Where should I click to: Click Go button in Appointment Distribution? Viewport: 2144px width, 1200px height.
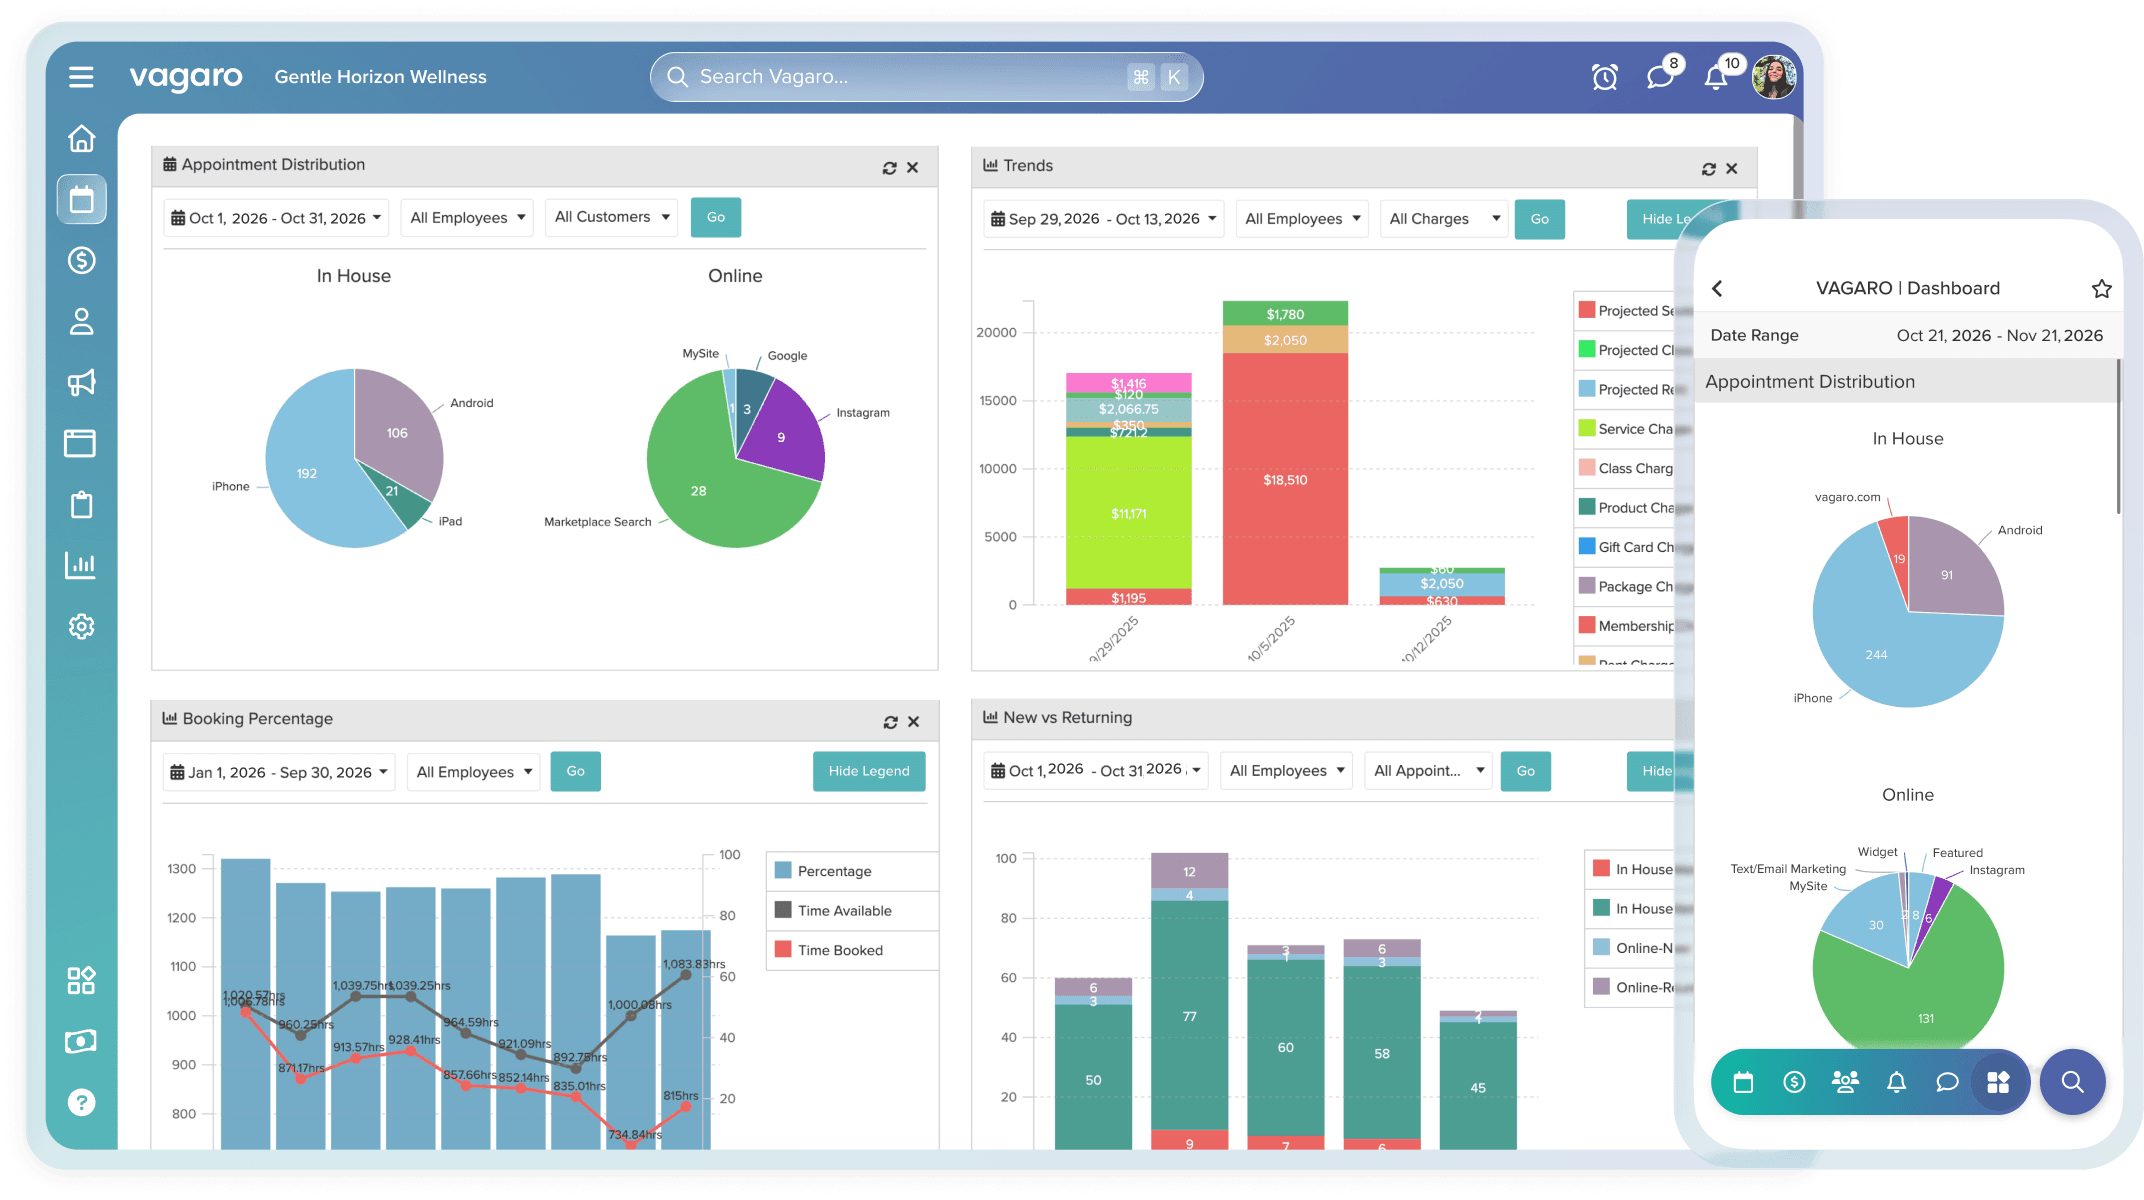coord(716,217)
